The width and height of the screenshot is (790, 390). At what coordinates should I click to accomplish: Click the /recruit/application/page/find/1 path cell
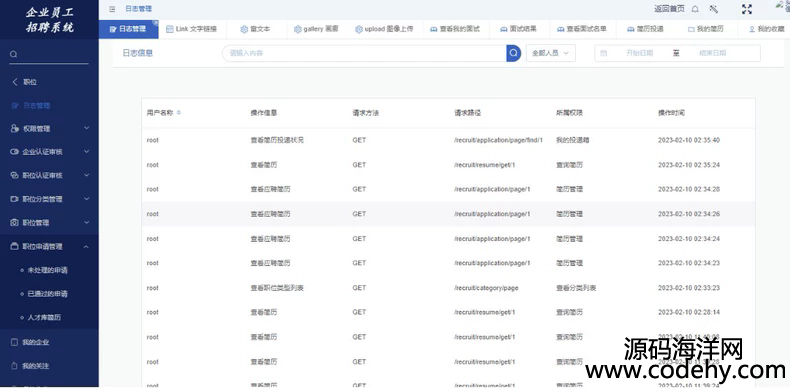click(498, 140)
